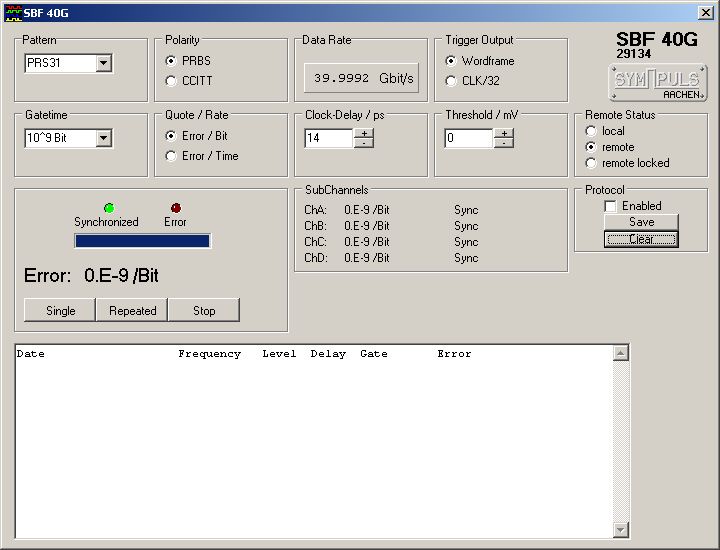Click the ChC subchannel row label

(315, 242)
